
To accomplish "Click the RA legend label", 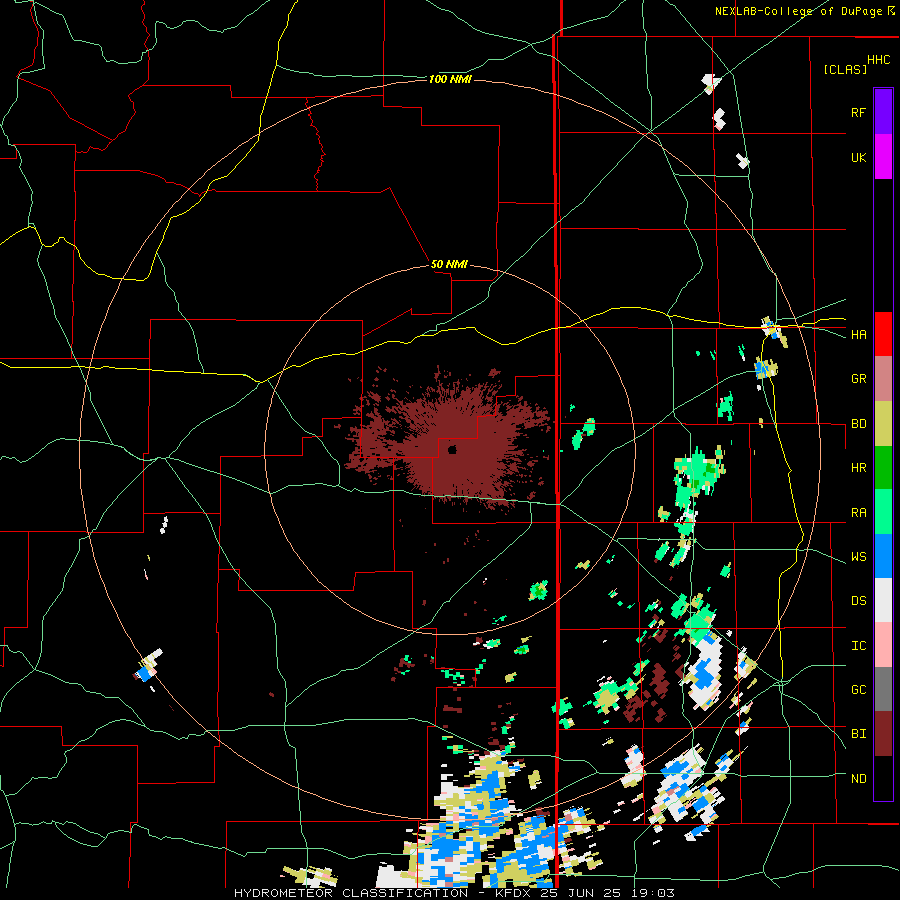I will click(858, 513).
